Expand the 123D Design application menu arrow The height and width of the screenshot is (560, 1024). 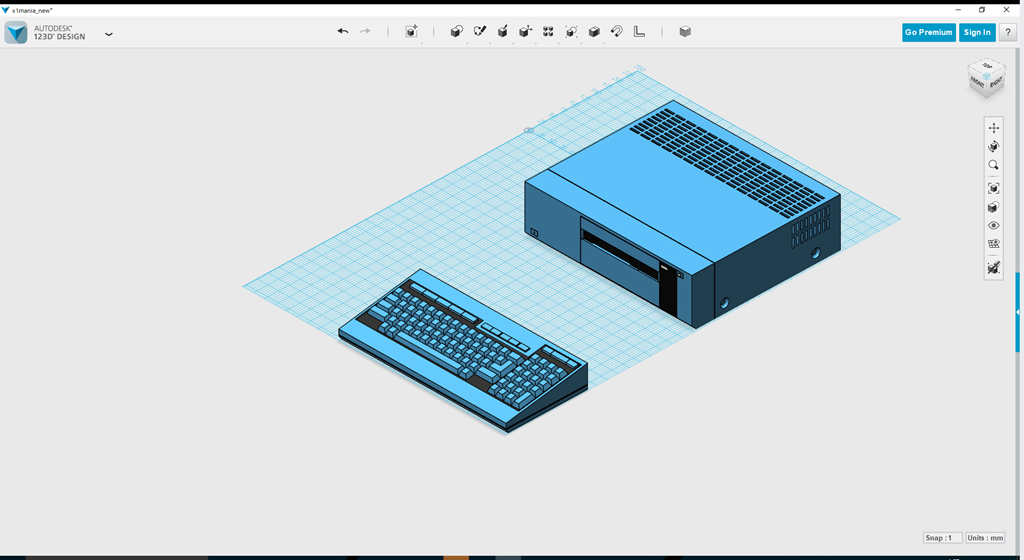(x=109, y=34)
